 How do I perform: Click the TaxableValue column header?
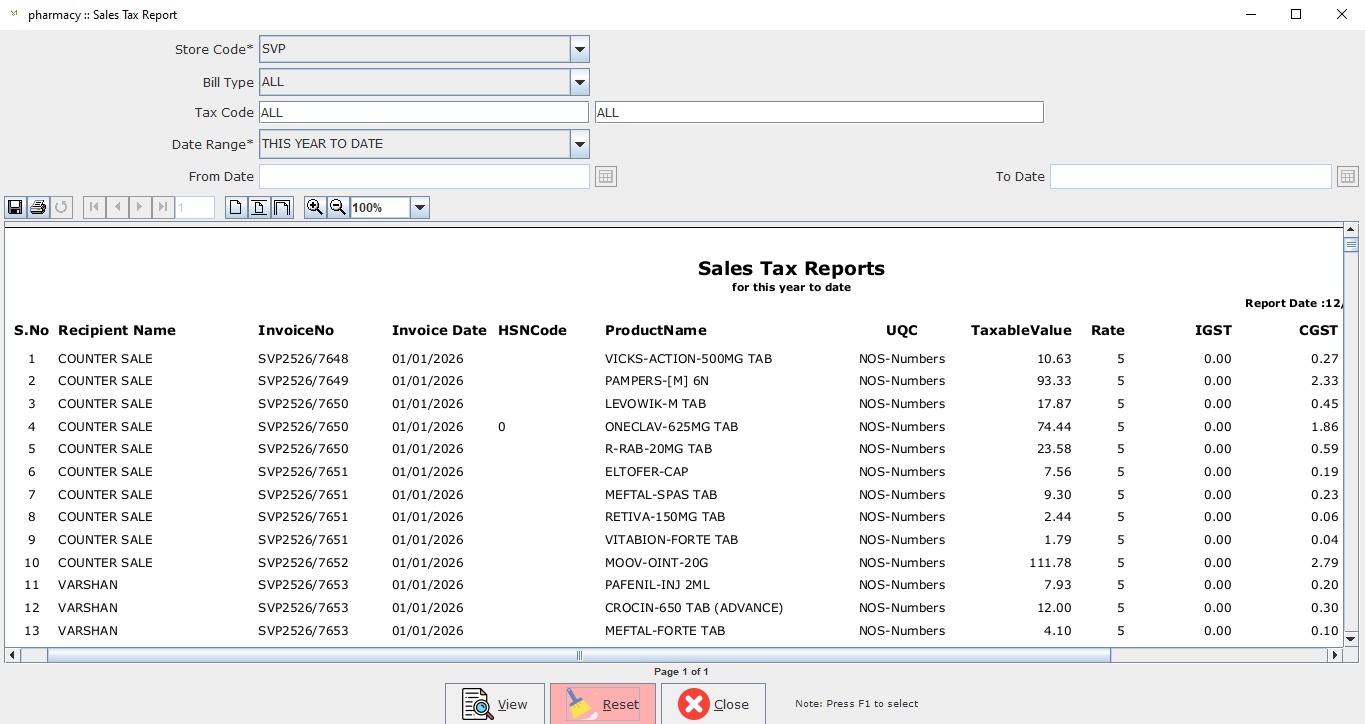pyautogui.click(x=1021, y=331)
